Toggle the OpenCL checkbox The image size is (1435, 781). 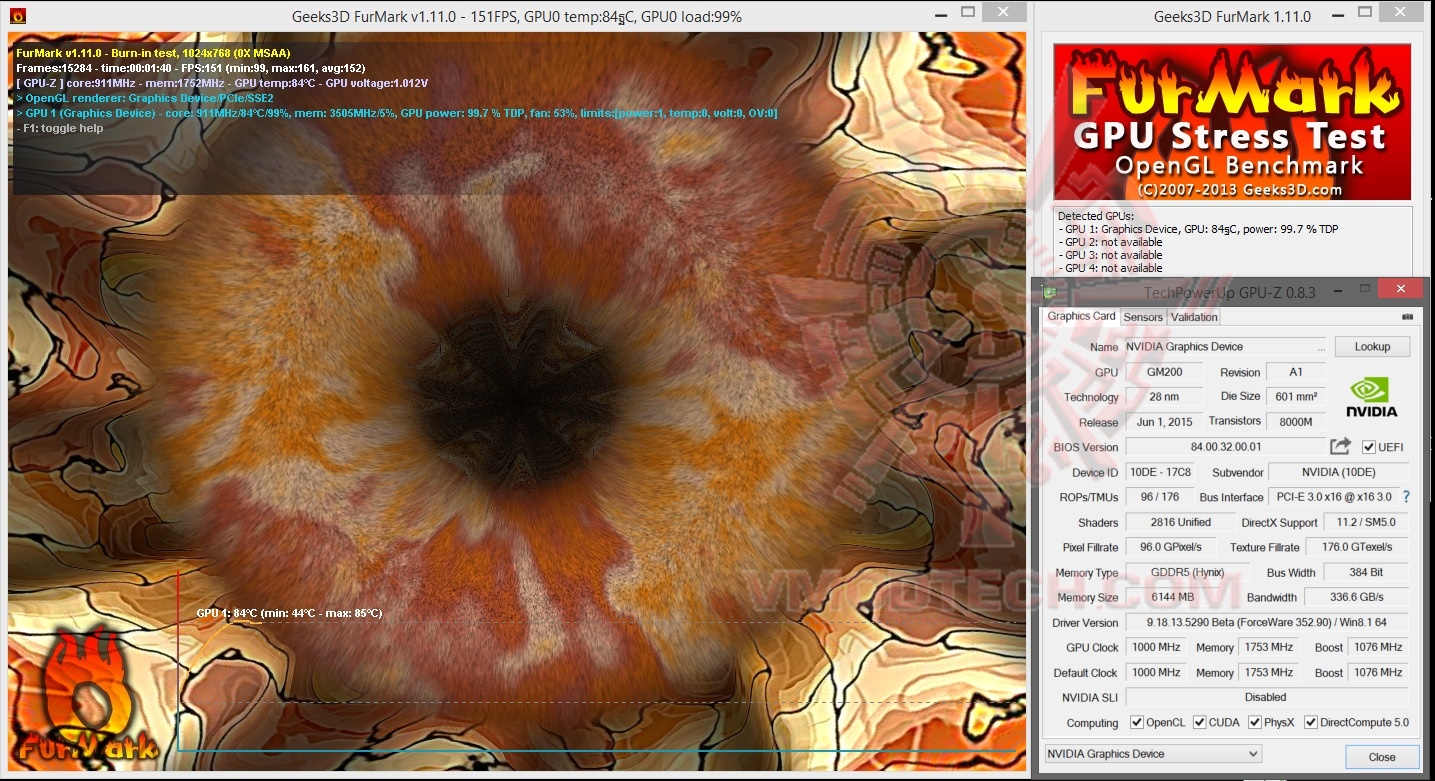(x=1136, y=722)
